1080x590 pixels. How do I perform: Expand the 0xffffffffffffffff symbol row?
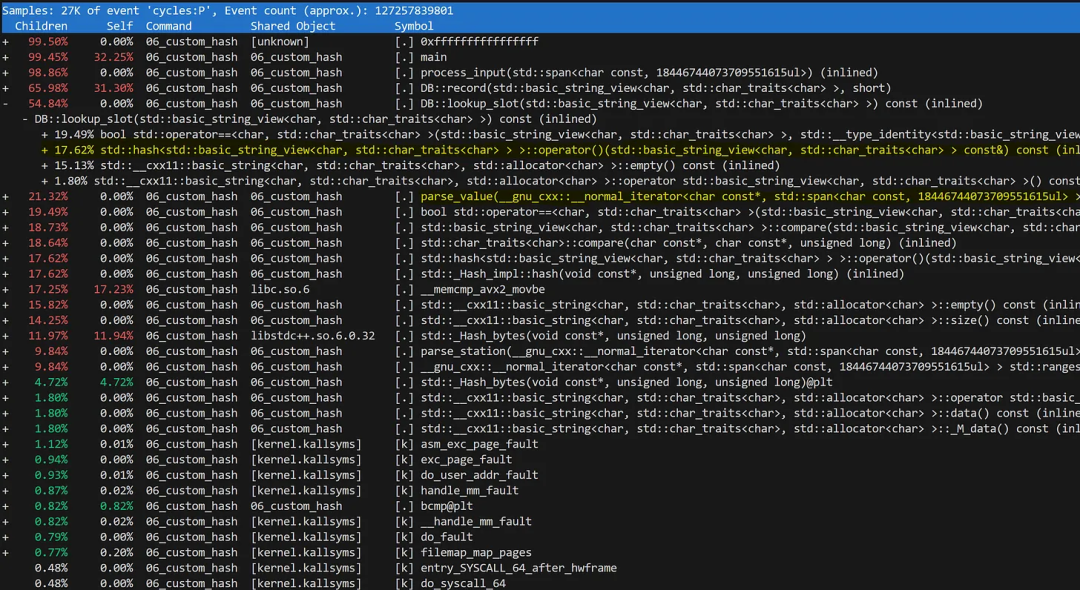[x=6, y=42]
